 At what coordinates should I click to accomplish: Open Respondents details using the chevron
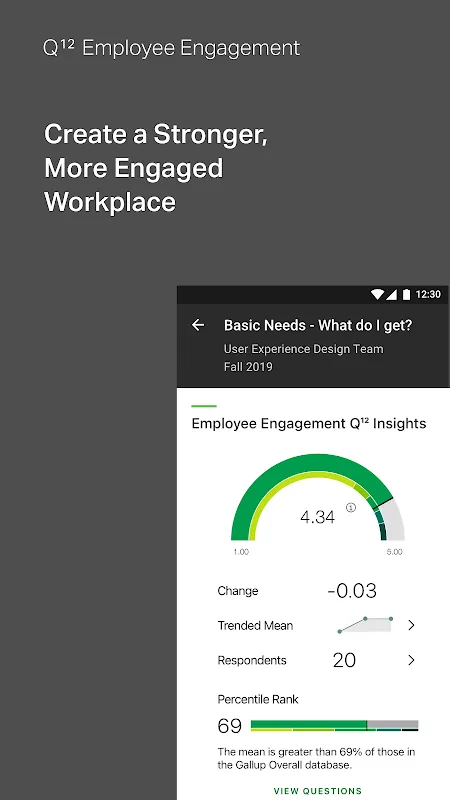click(x=411, y=660)
